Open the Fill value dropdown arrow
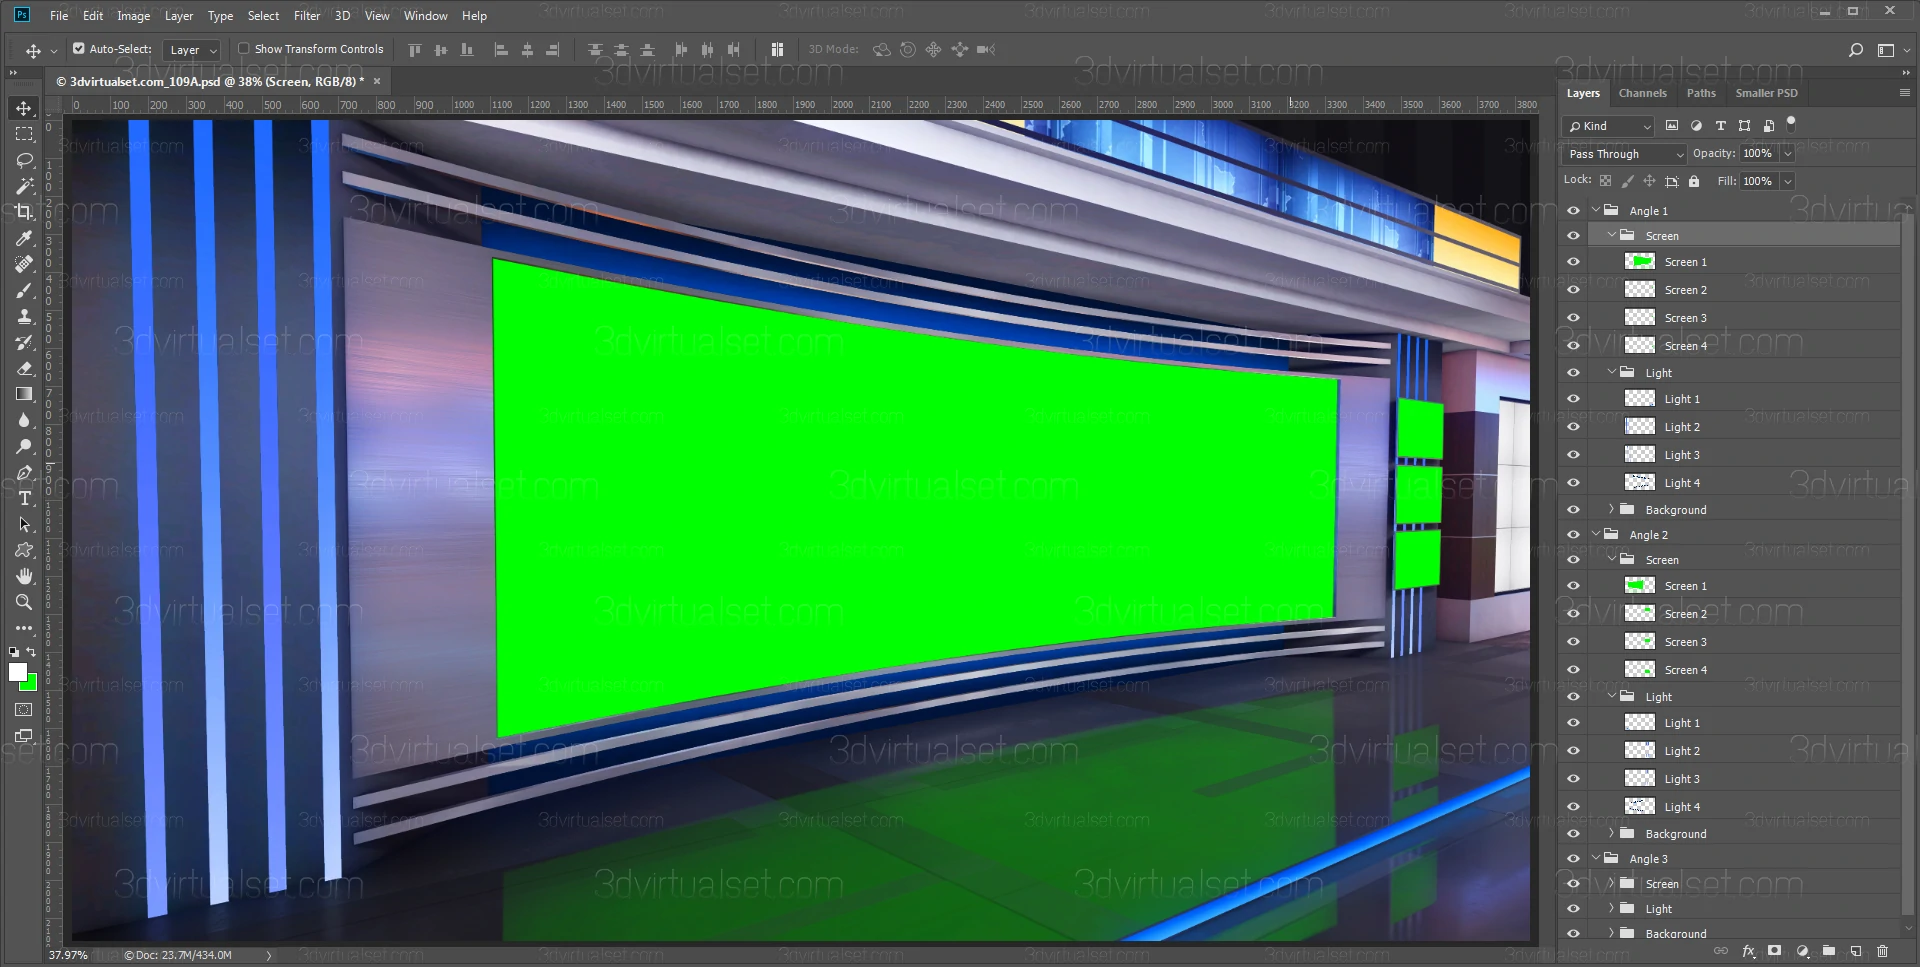 (x=1787, y=181)
